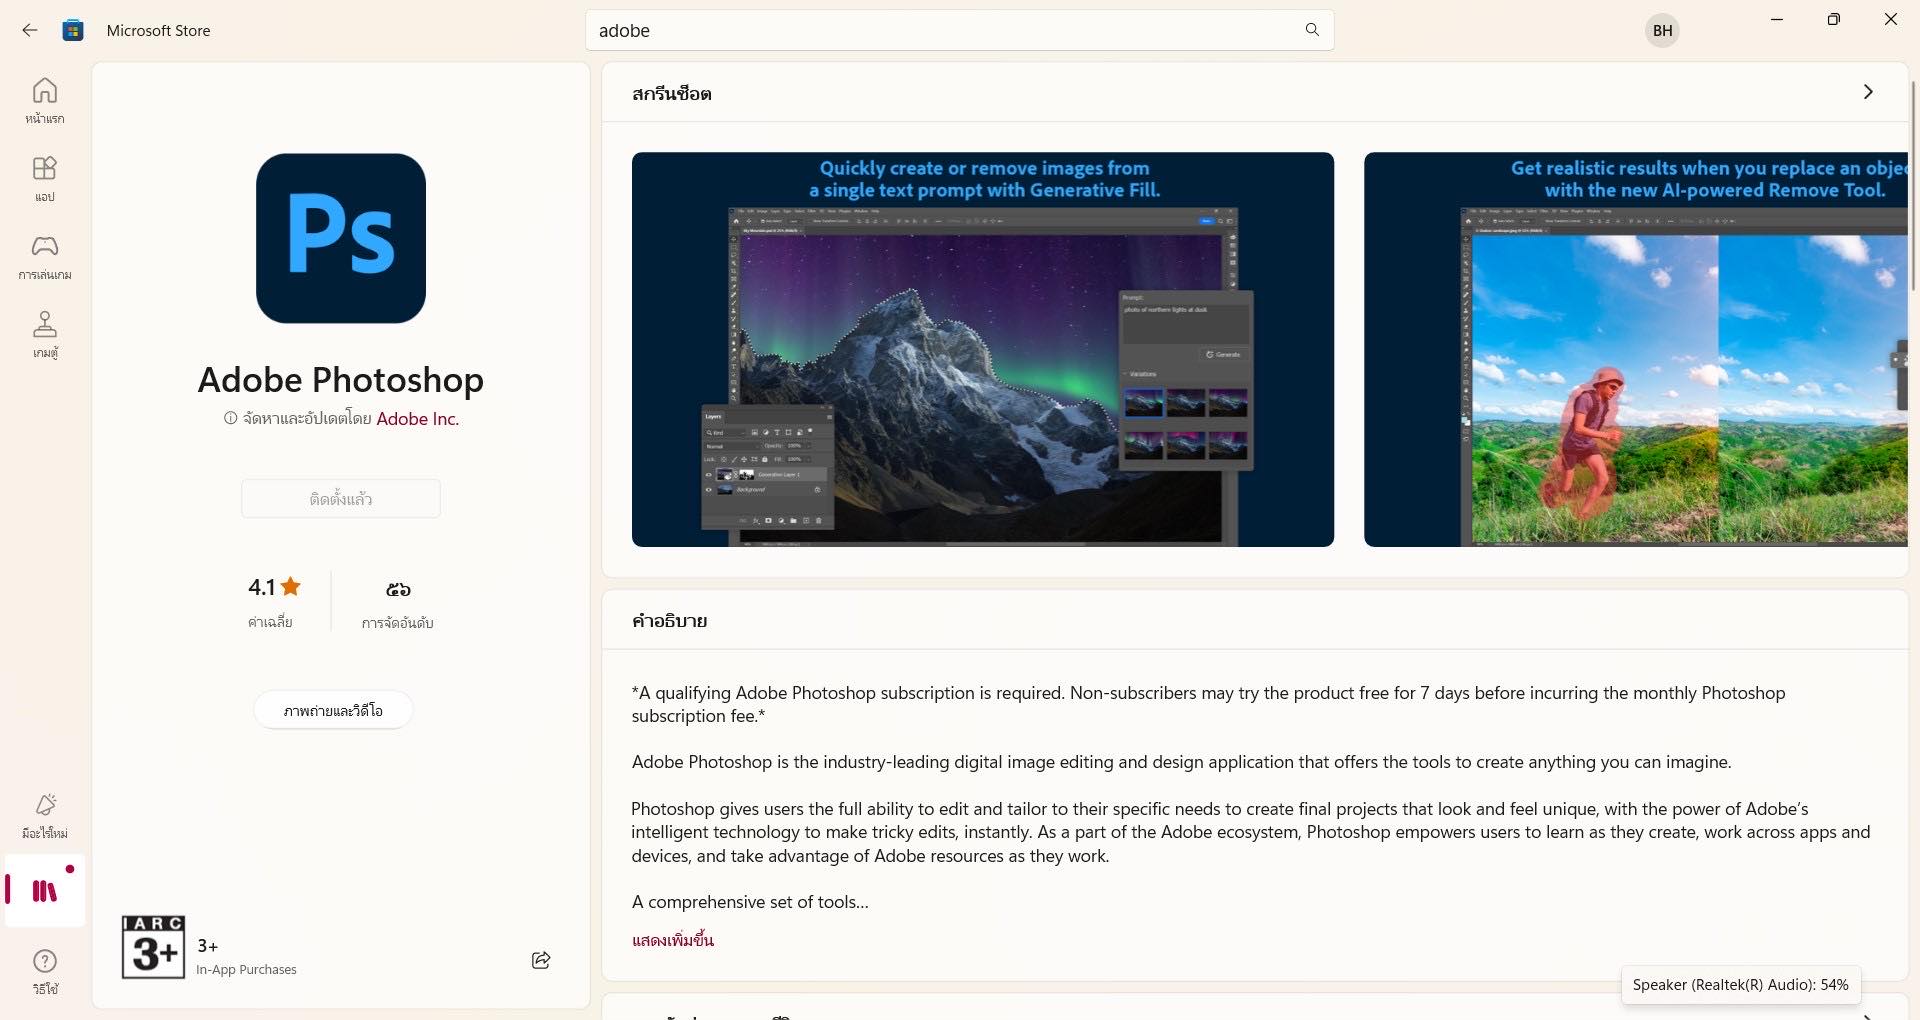Go back using the back arrow
This screenshot has height=1020, width=1920.
(x=30, y=30)
